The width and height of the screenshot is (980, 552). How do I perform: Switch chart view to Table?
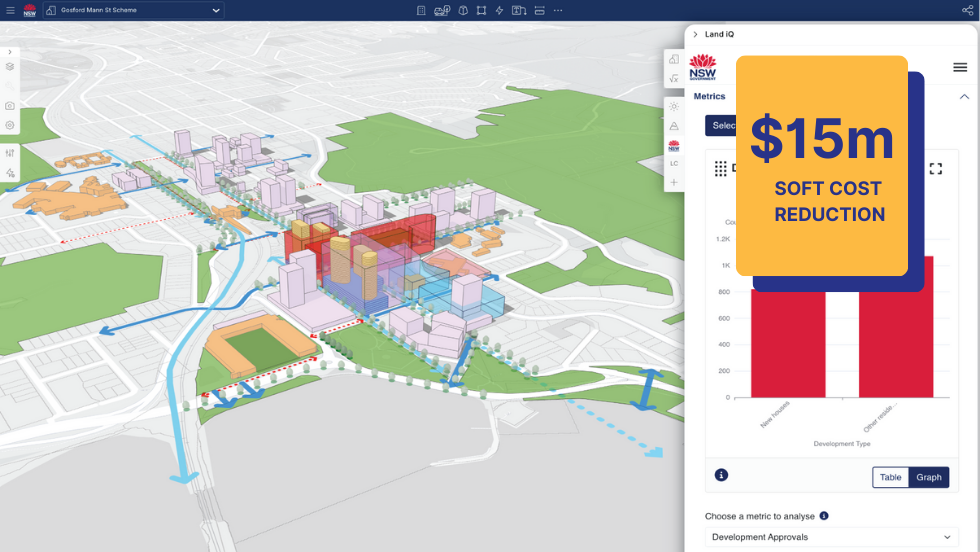(x=890, y=477)
